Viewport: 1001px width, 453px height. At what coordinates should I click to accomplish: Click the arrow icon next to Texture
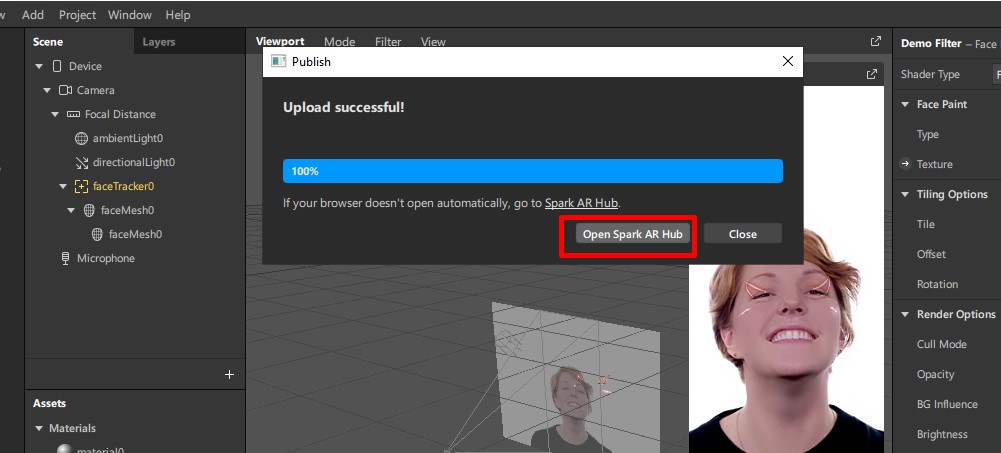click(x=905, y=164)
